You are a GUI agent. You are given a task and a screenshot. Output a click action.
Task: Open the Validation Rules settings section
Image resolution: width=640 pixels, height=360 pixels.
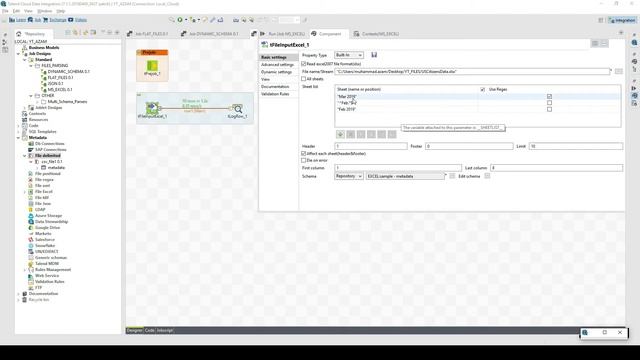[275, 94]
